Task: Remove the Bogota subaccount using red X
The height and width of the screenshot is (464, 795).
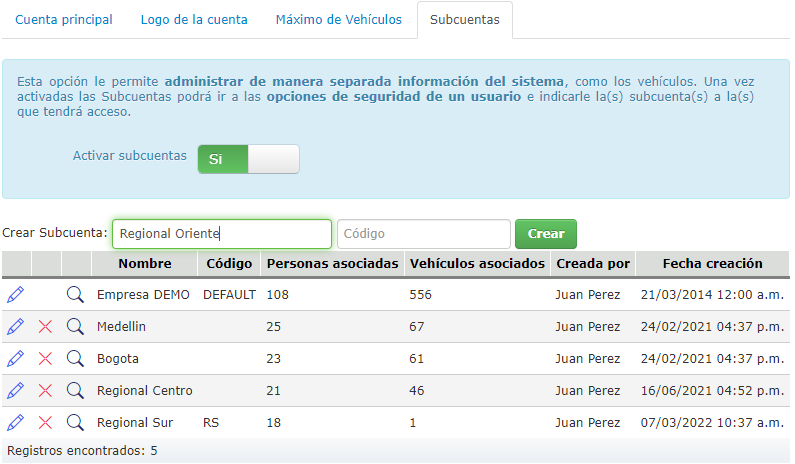Action: [x=45, y=359]
